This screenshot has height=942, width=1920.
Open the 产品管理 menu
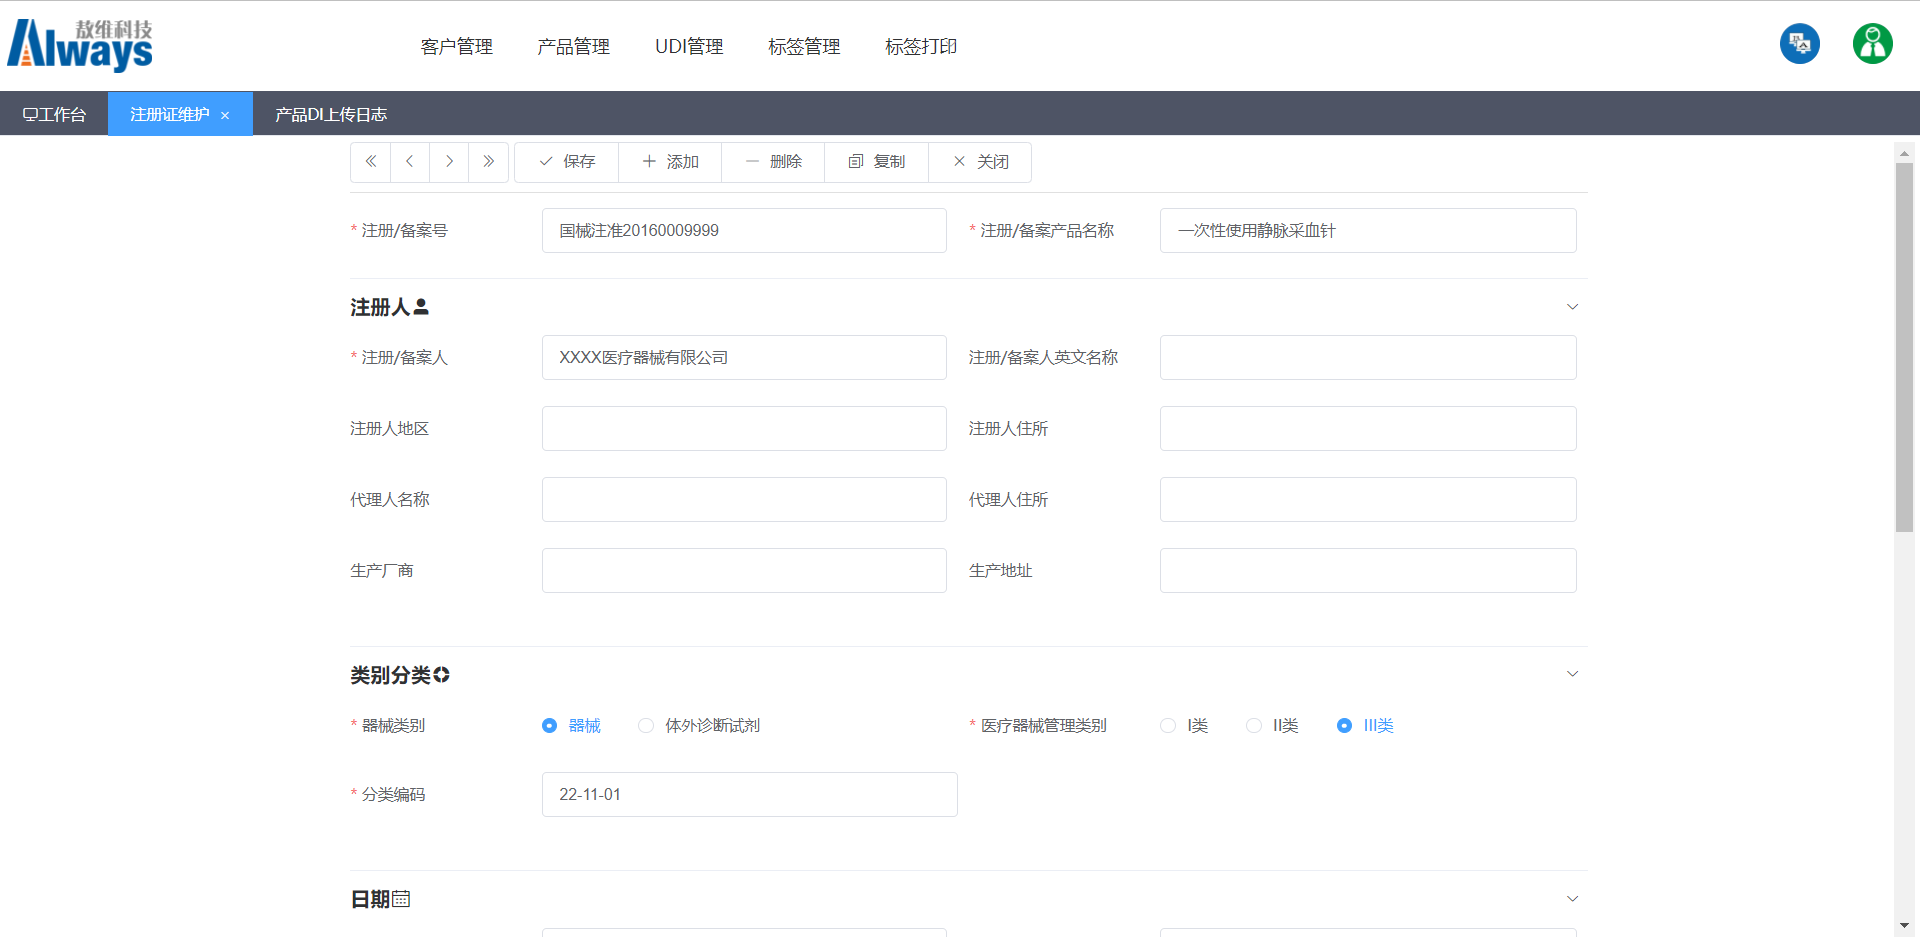coord(574,47)
